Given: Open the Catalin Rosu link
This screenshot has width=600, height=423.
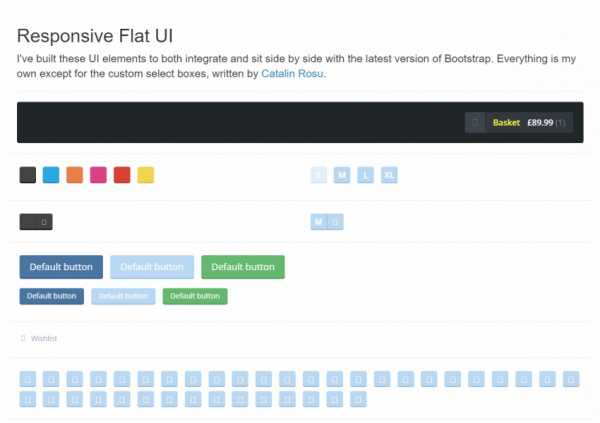Looking at the screenshot, I should 292,73.
